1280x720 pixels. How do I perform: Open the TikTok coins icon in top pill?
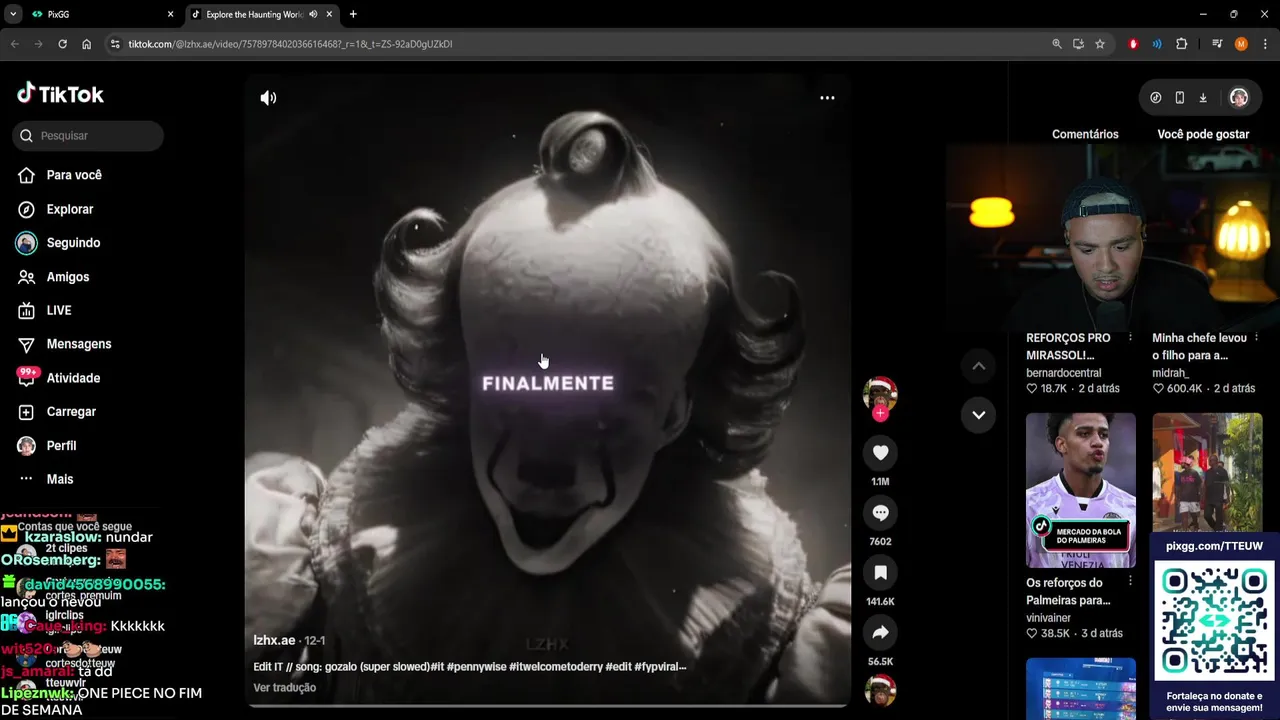1156,98
